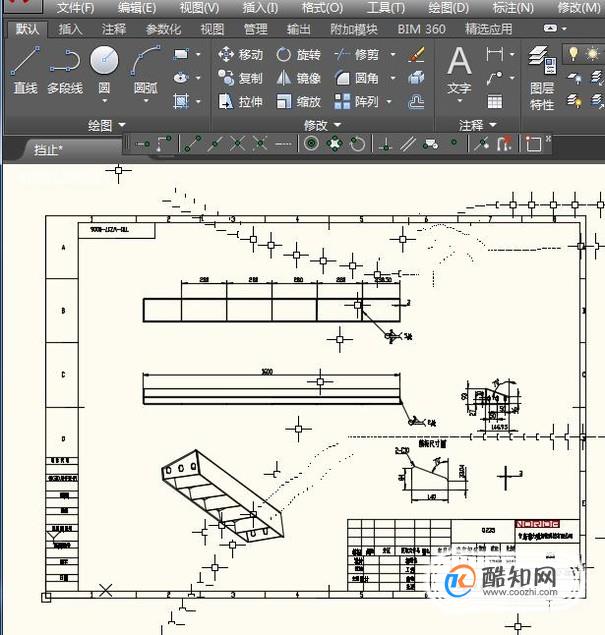The height and width of the screenshot is (635, 605).
Task: Click the Temporary Track Point snap icon
Action: (143, 144)
